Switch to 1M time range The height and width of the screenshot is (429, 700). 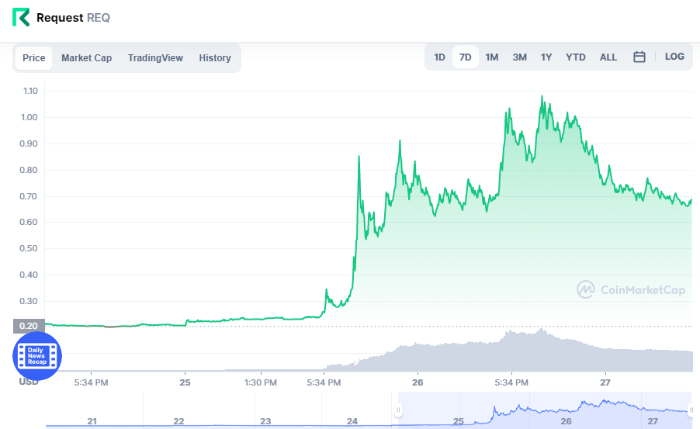click(x=492, y=57)
